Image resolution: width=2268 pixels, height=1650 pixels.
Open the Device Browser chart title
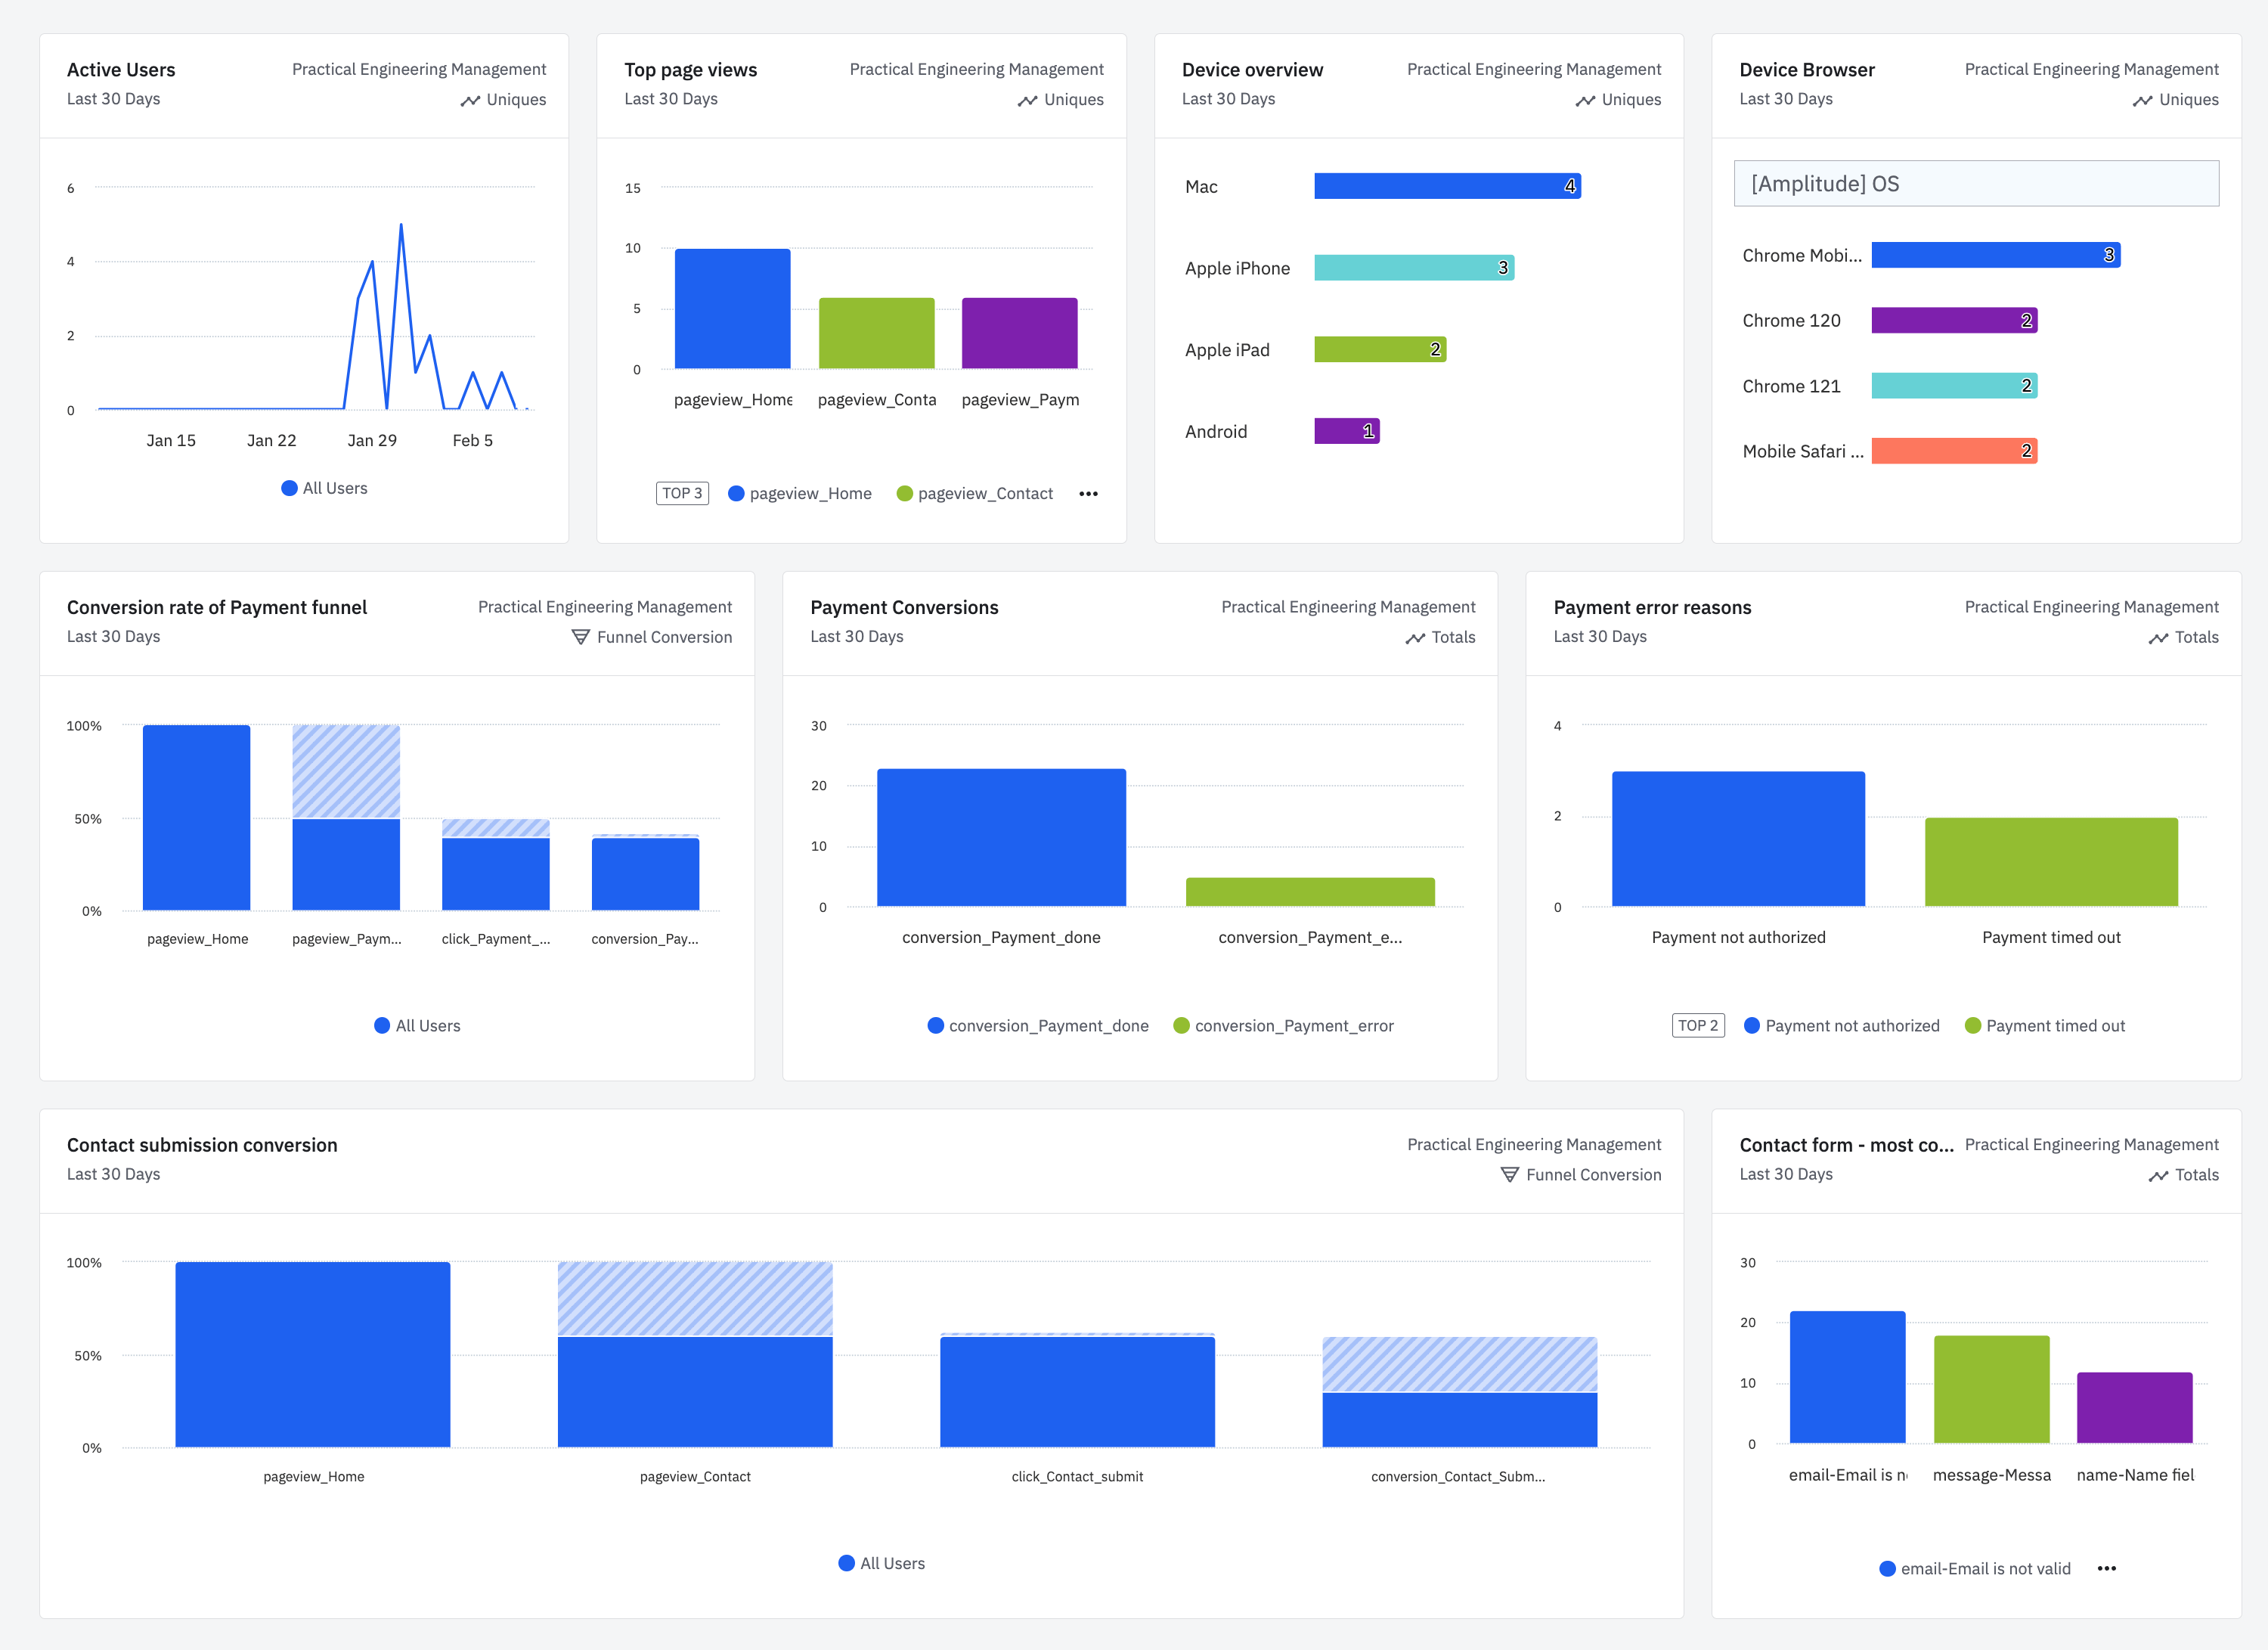(1807, 70)
